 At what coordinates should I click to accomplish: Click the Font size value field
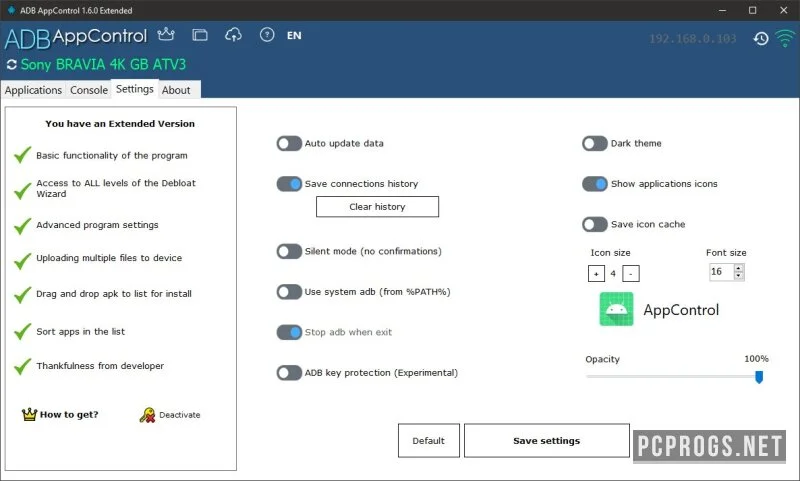(721, 272)
